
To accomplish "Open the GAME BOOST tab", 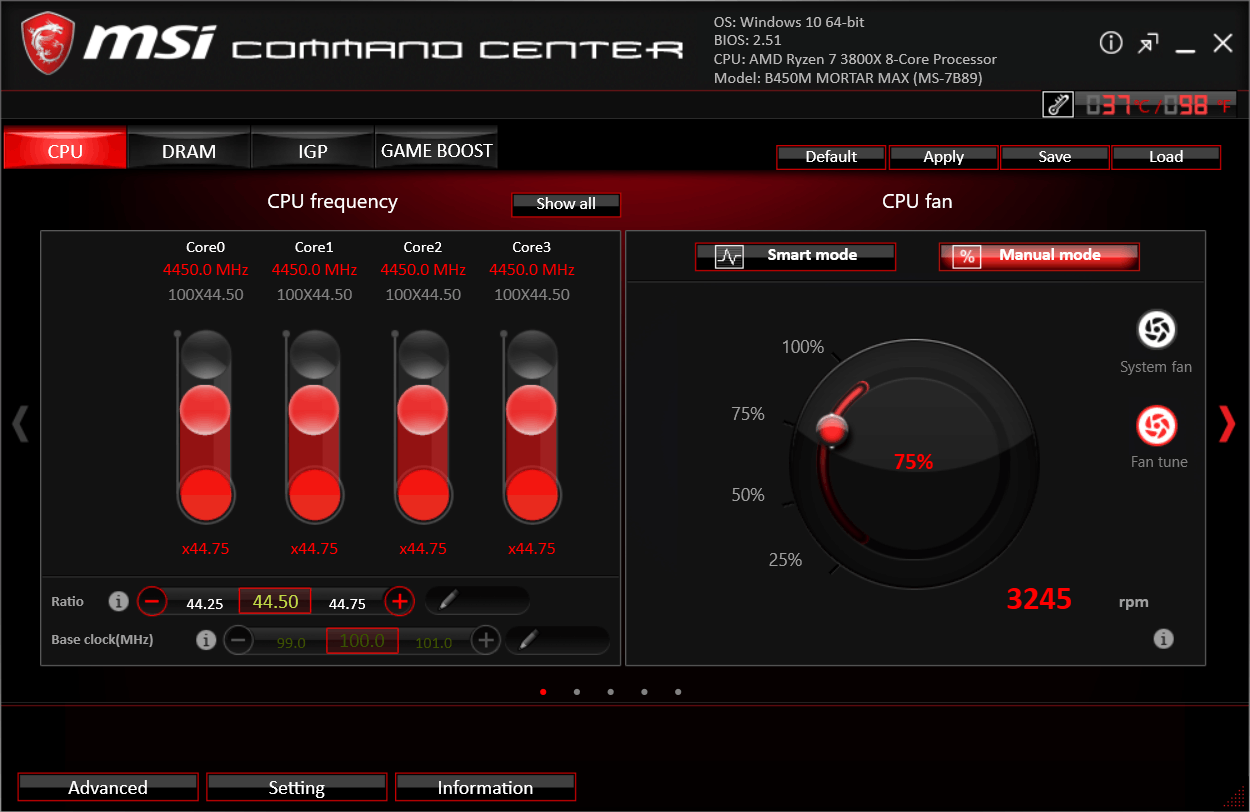I will point(437,149).
